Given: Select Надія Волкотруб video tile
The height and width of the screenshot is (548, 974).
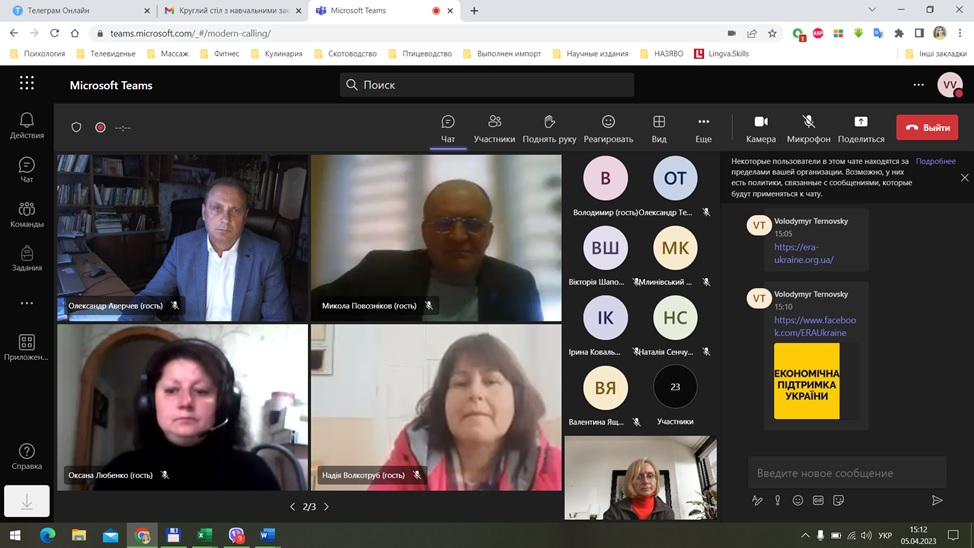Looking at the screenshot, I should click(436, 408).
